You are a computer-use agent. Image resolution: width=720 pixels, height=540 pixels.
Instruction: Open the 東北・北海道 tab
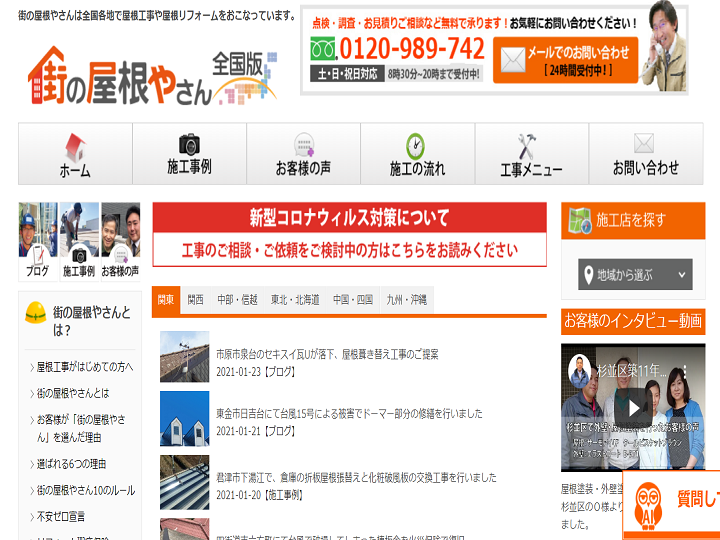pyautogui.click(x=295, y=299)
